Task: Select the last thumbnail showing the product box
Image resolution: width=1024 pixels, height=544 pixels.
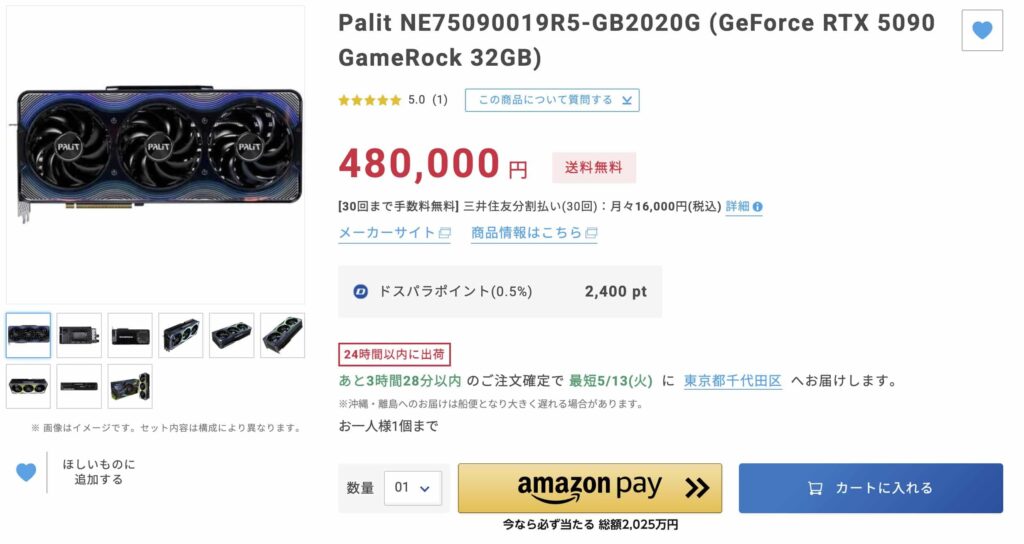Action: (130, 386)
